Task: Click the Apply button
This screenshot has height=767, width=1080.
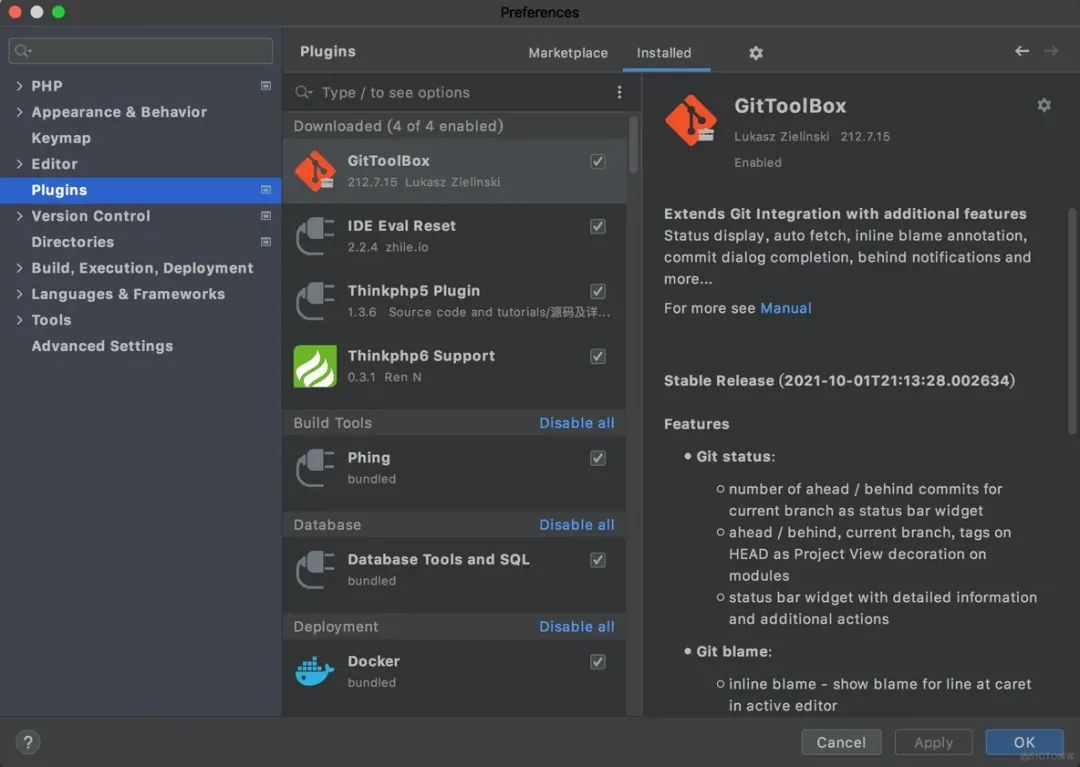Action: pos(933,742)
